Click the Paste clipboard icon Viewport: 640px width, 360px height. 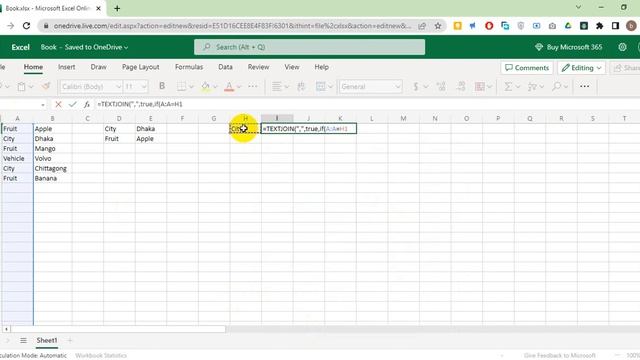click(22, 87)
